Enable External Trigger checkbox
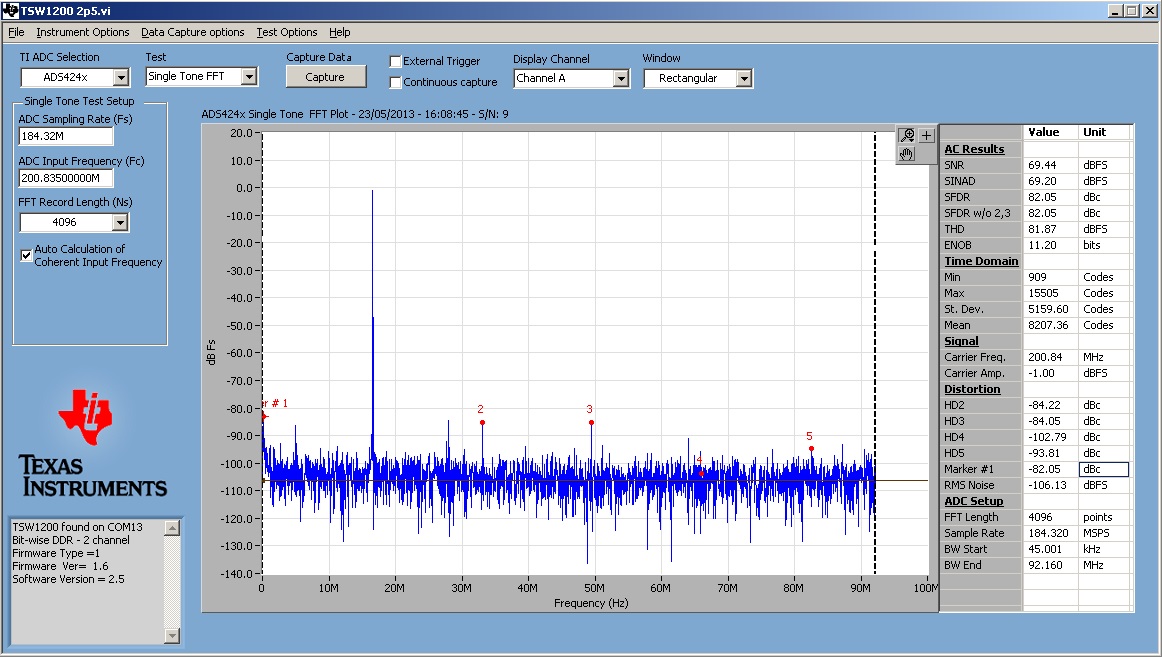 tap(396, 61)
